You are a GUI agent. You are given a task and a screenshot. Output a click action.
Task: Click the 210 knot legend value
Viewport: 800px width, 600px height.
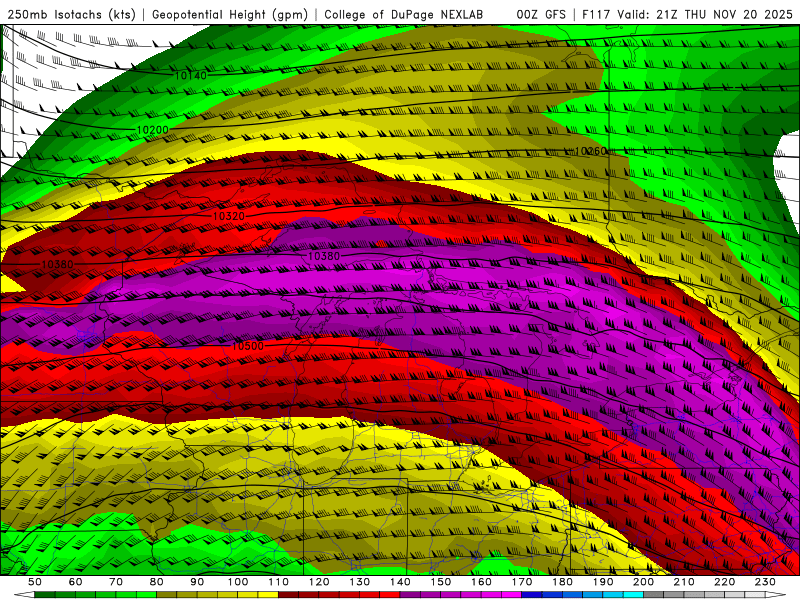tap(684, 582)
